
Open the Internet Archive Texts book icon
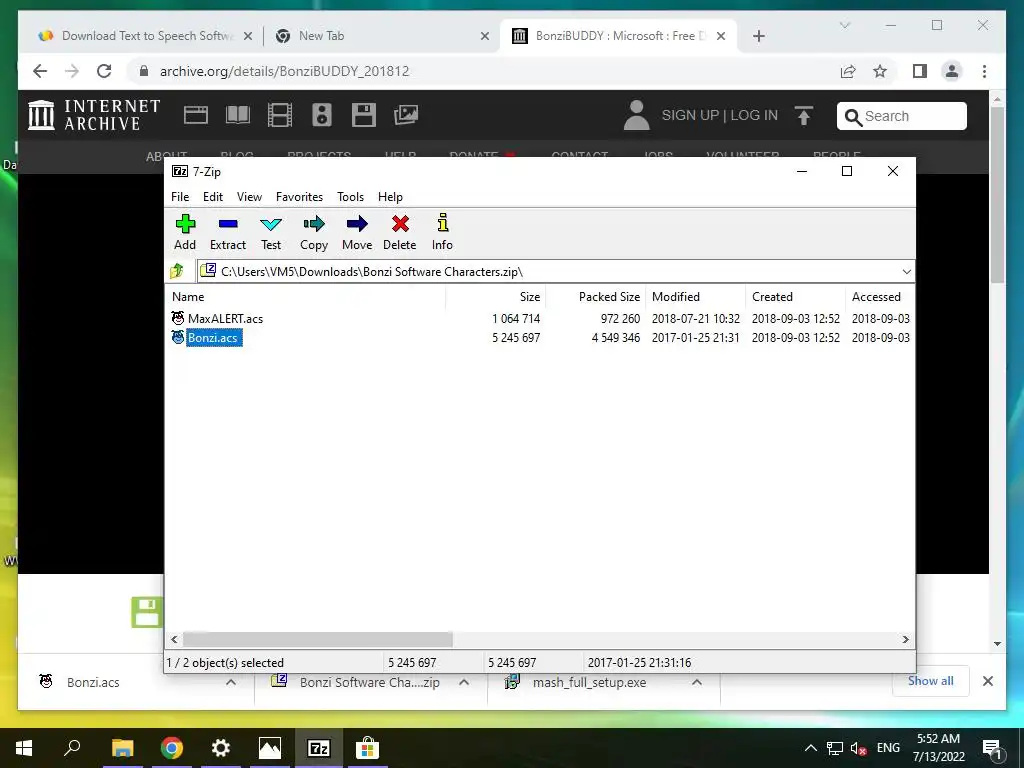click(x=238, y=115)
